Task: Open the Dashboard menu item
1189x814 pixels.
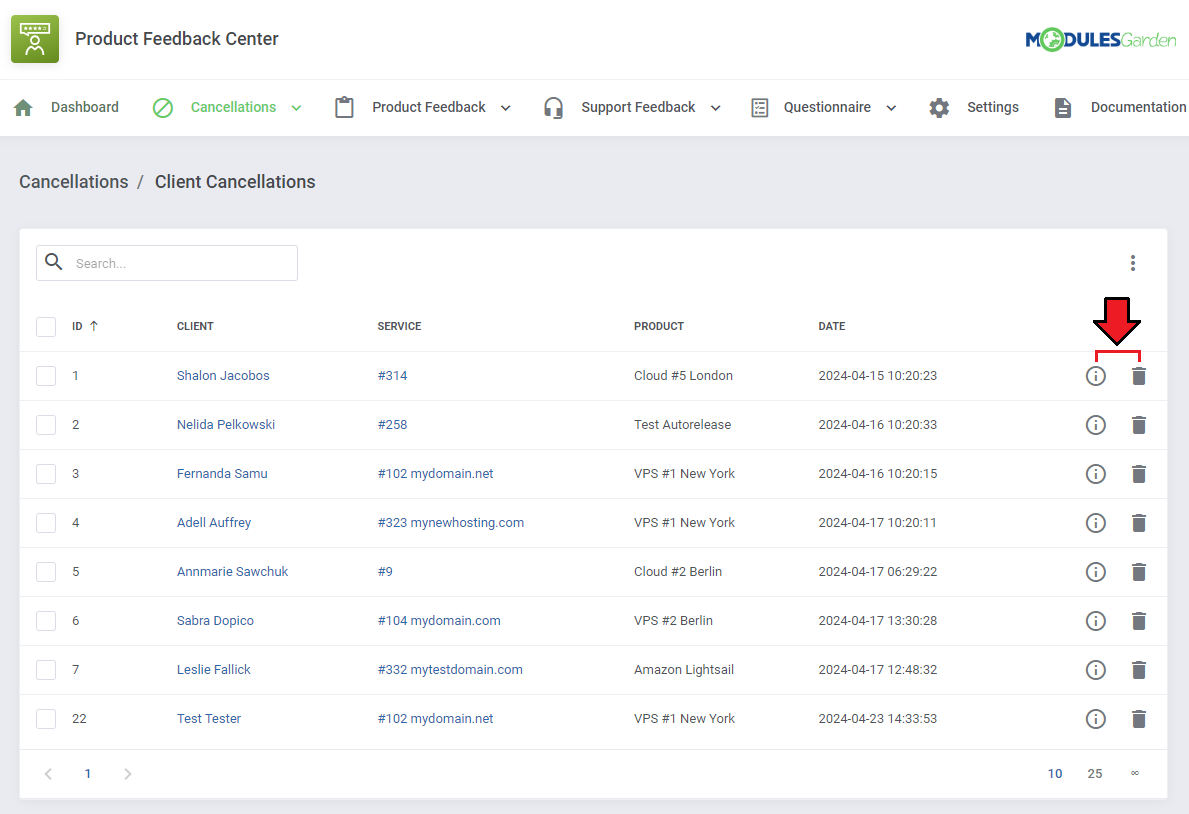Action: point(85,107)
